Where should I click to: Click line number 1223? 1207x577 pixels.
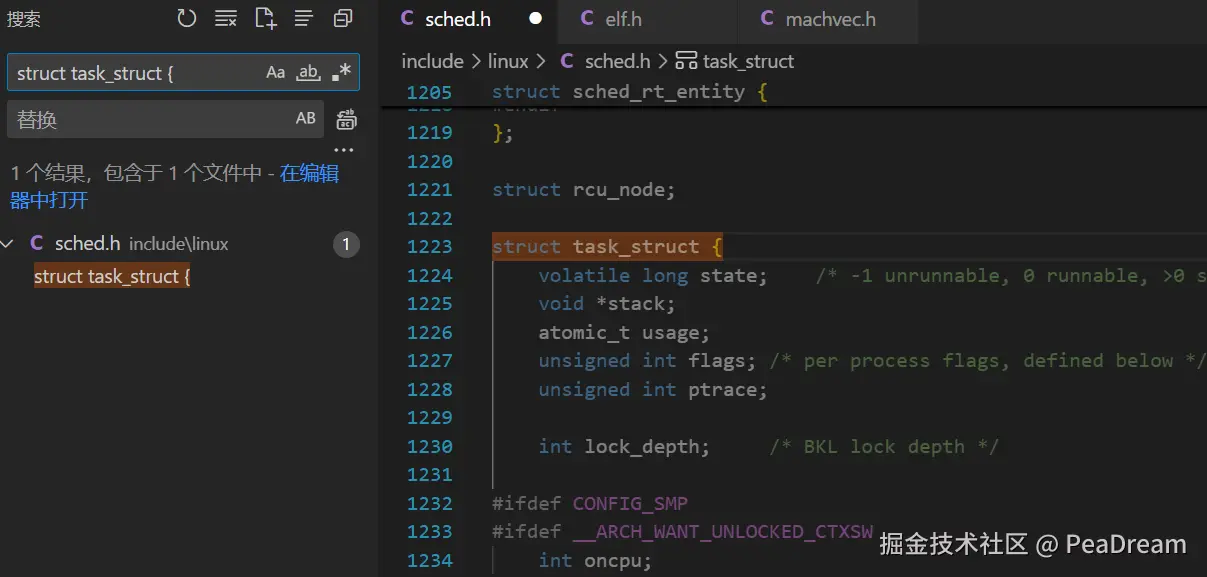(430, 247)
